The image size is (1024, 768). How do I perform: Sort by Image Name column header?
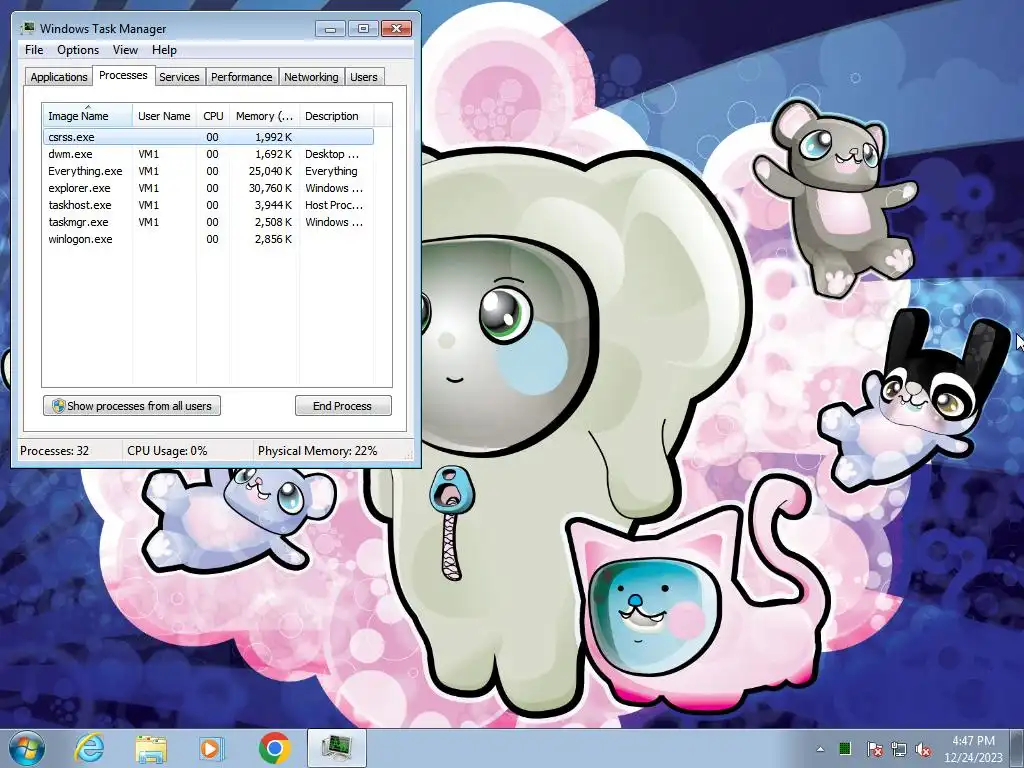[x=88, y=116]
